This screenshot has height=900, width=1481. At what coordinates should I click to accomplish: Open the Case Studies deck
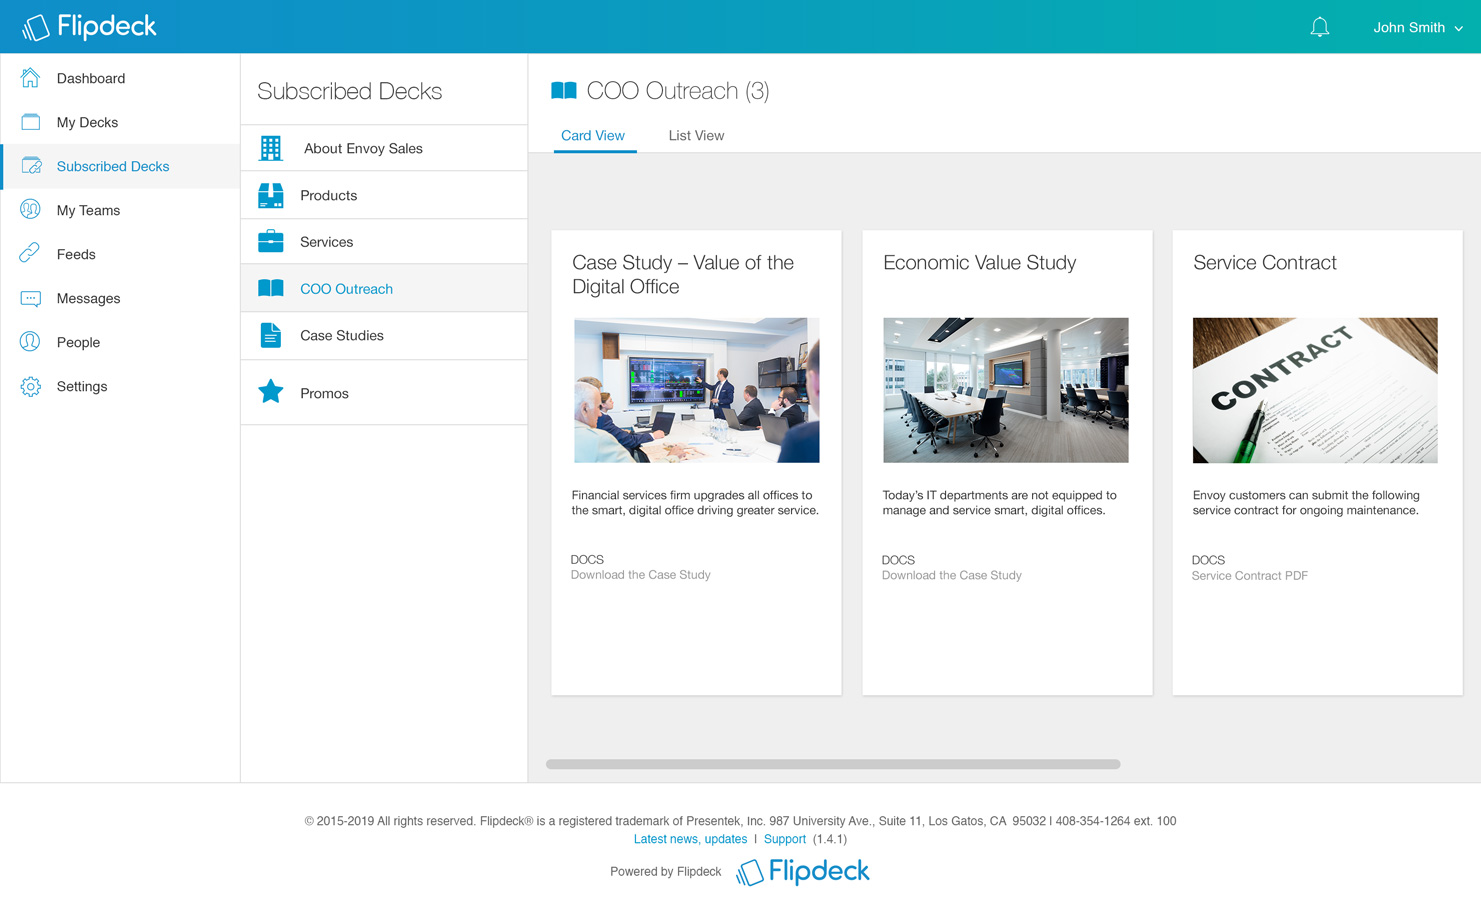pyautogui.click(x=384, y=336)
